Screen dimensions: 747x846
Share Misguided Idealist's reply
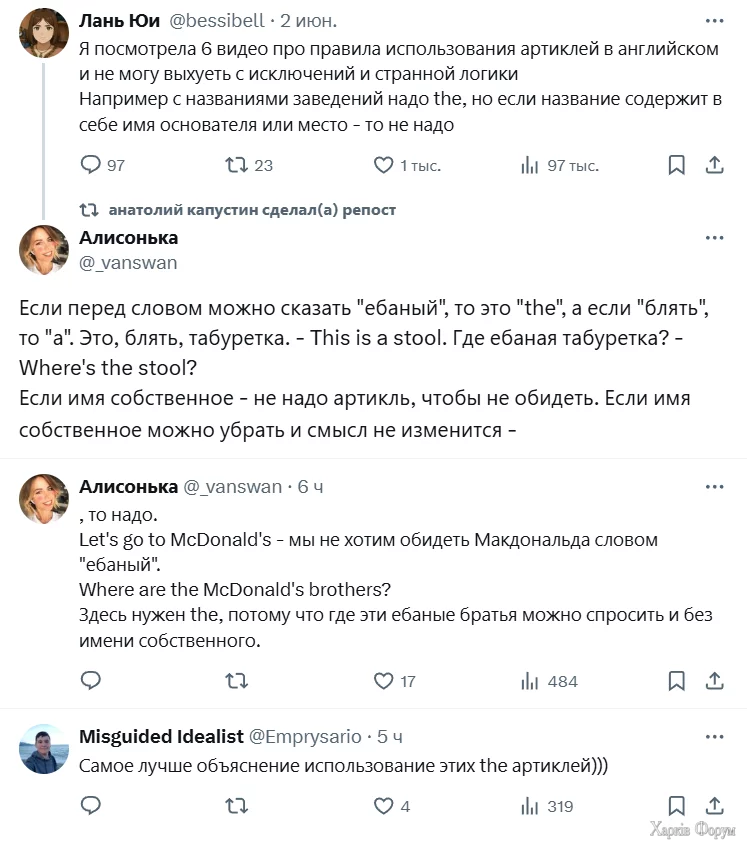click(715, 806)
